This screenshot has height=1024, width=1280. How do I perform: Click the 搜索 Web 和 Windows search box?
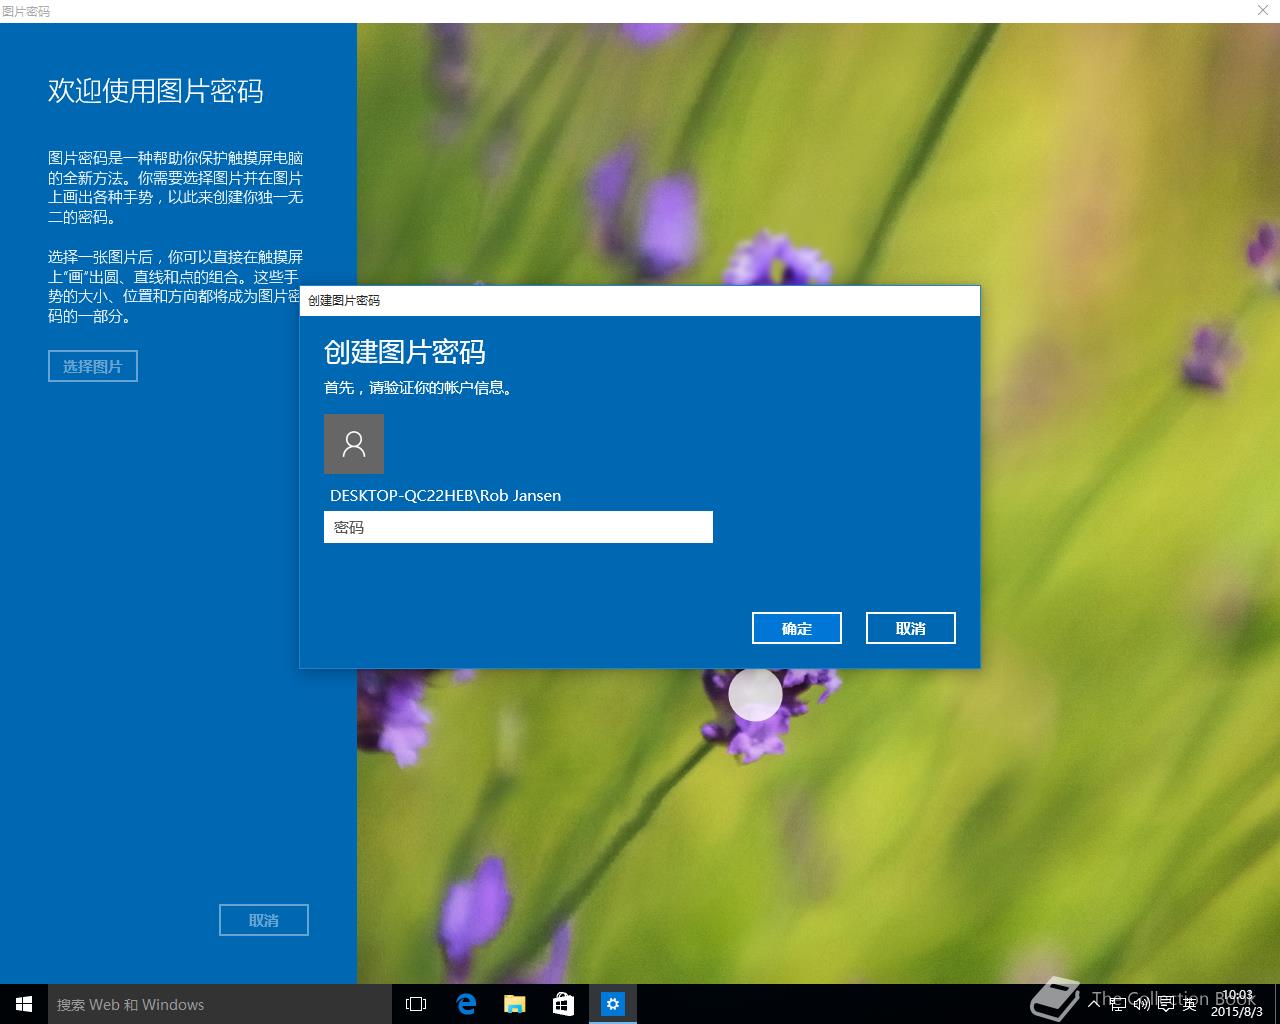(220, 1004)
